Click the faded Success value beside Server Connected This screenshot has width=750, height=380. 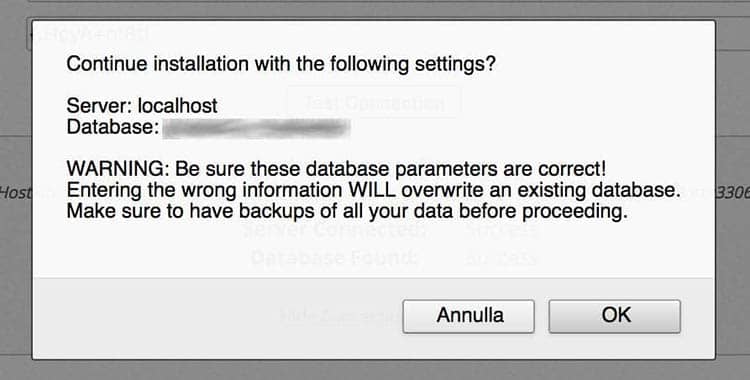pyautogui.click(x=502, y=231)
